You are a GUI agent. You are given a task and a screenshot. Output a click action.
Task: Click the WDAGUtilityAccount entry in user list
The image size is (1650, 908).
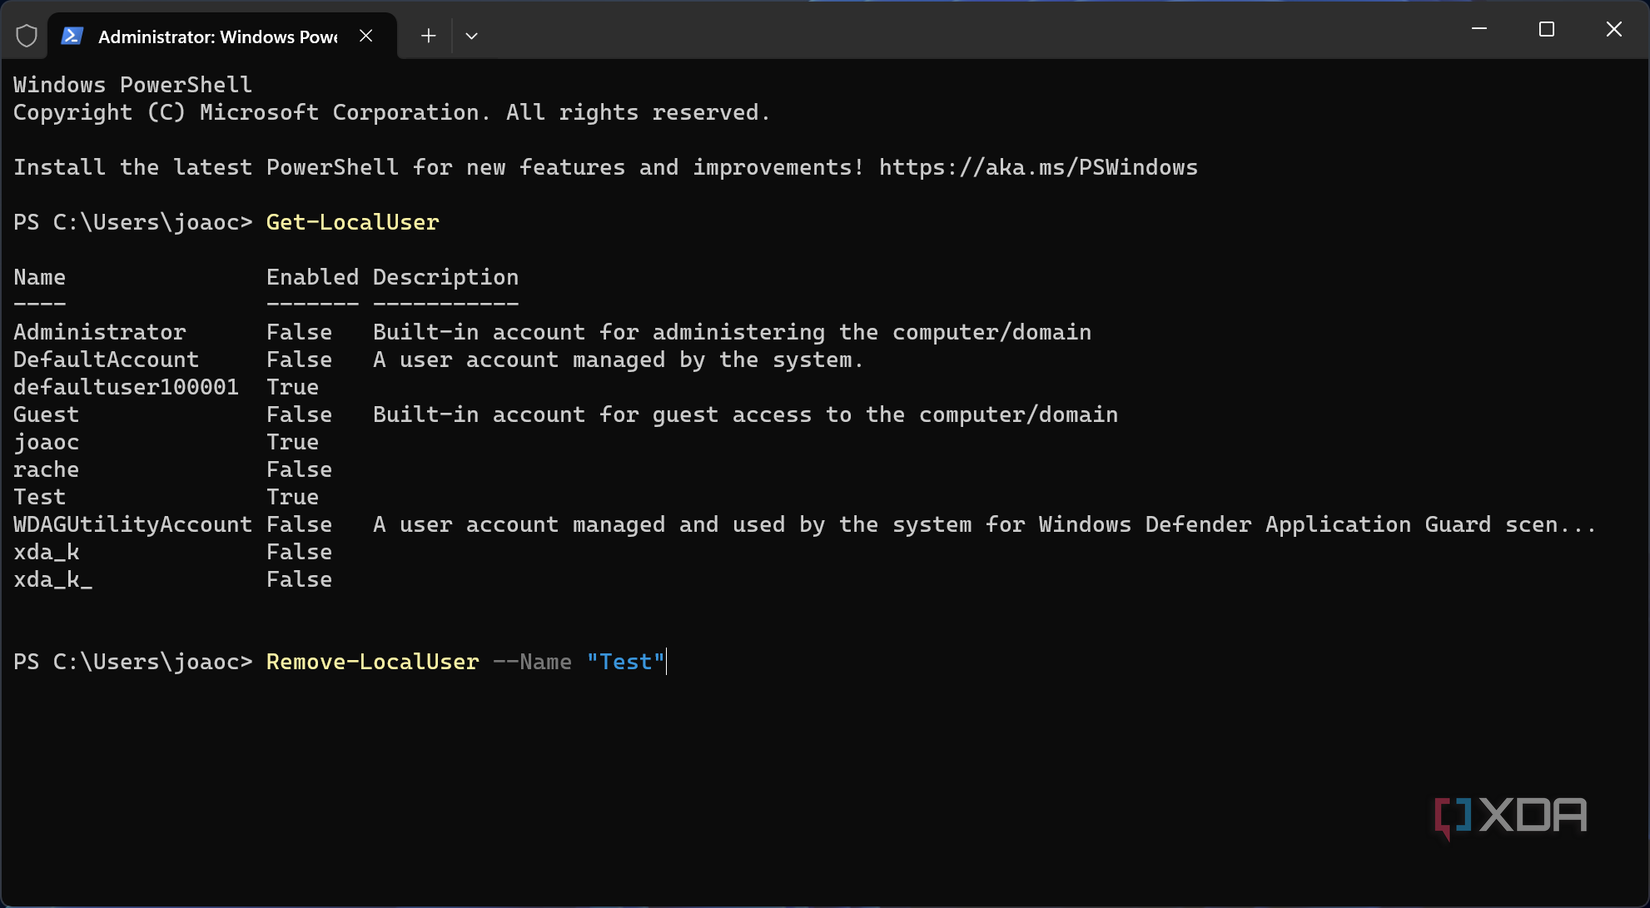point(132,525)
